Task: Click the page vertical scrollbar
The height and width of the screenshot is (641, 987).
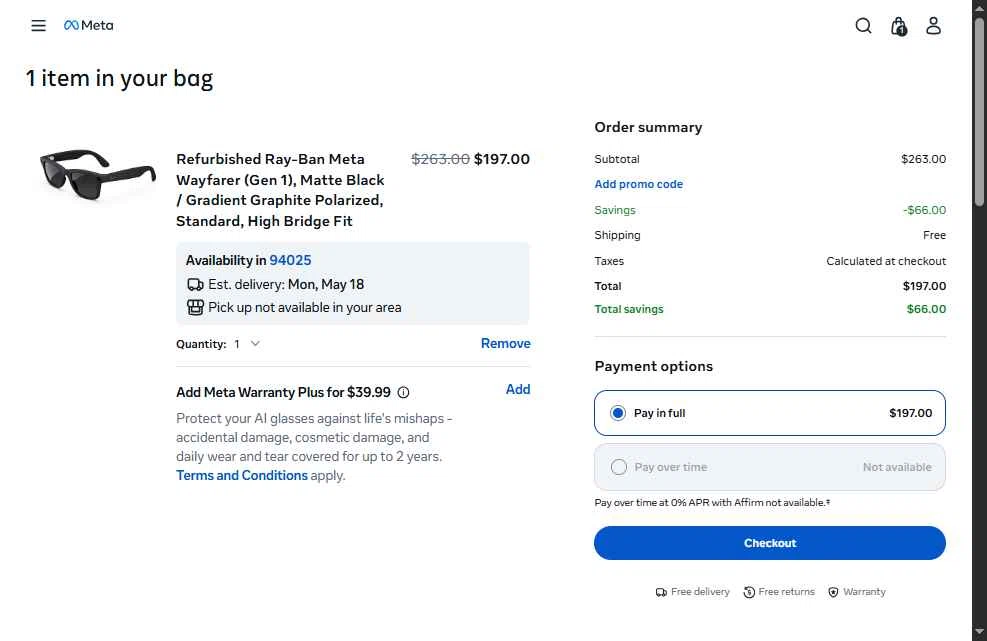Action: pos(979,320)
